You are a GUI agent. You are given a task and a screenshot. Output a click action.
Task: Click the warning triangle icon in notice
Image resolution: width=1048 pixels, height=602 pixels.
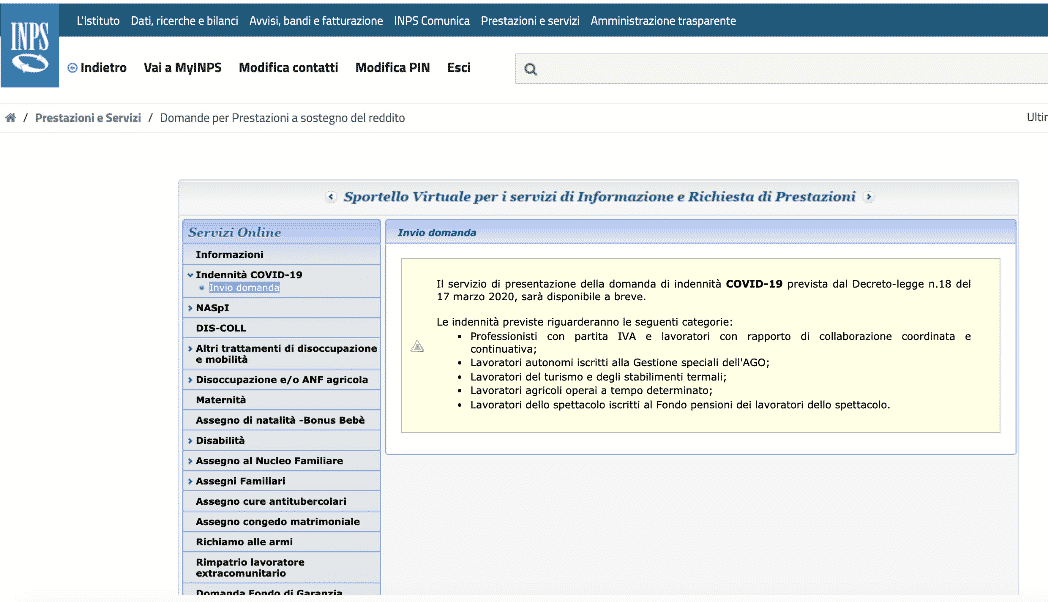coord(417,346)
